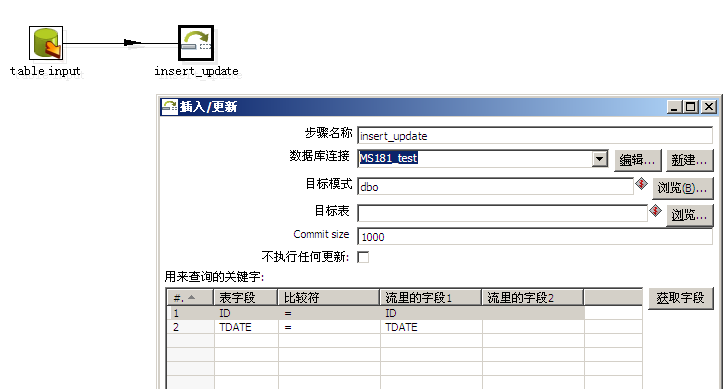The width and height of the screenshot is (725, 389).
Task: Click the = comparator in row 2
Action: point(329,327)
